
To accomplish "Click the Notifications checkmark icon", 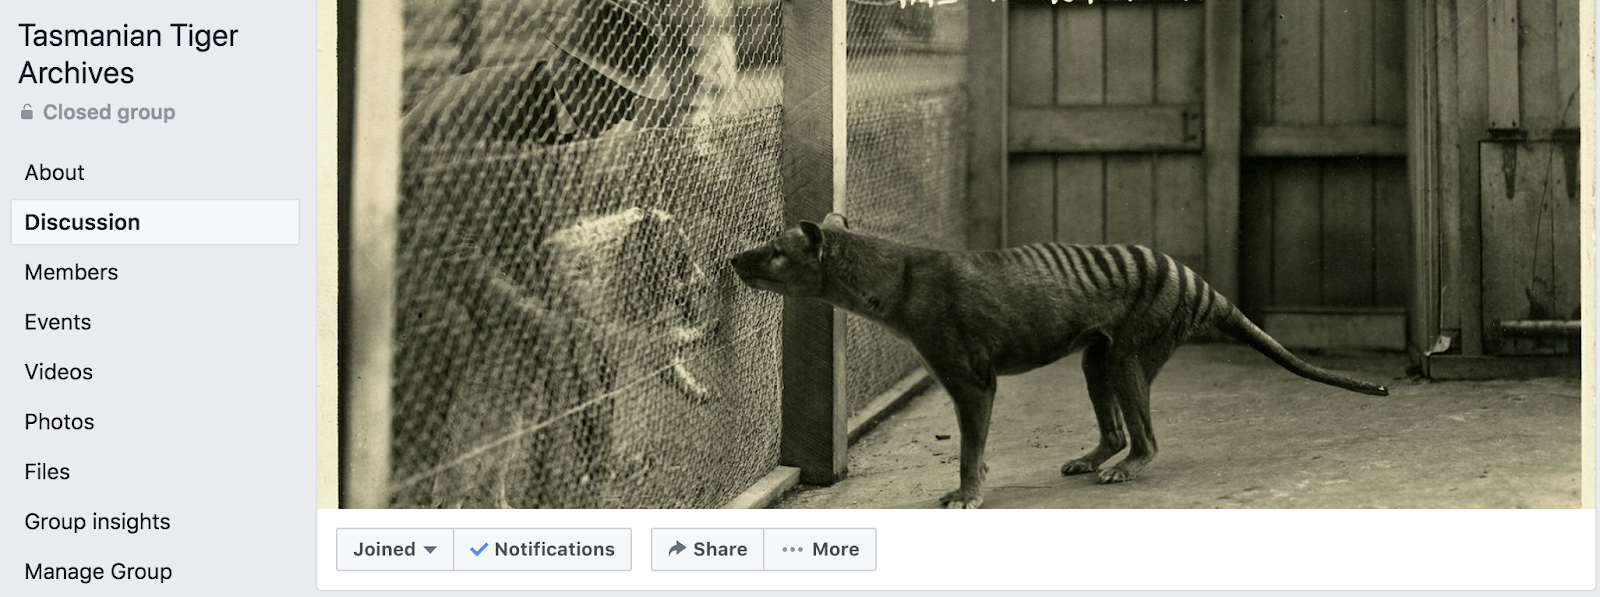I will [479, 549].
